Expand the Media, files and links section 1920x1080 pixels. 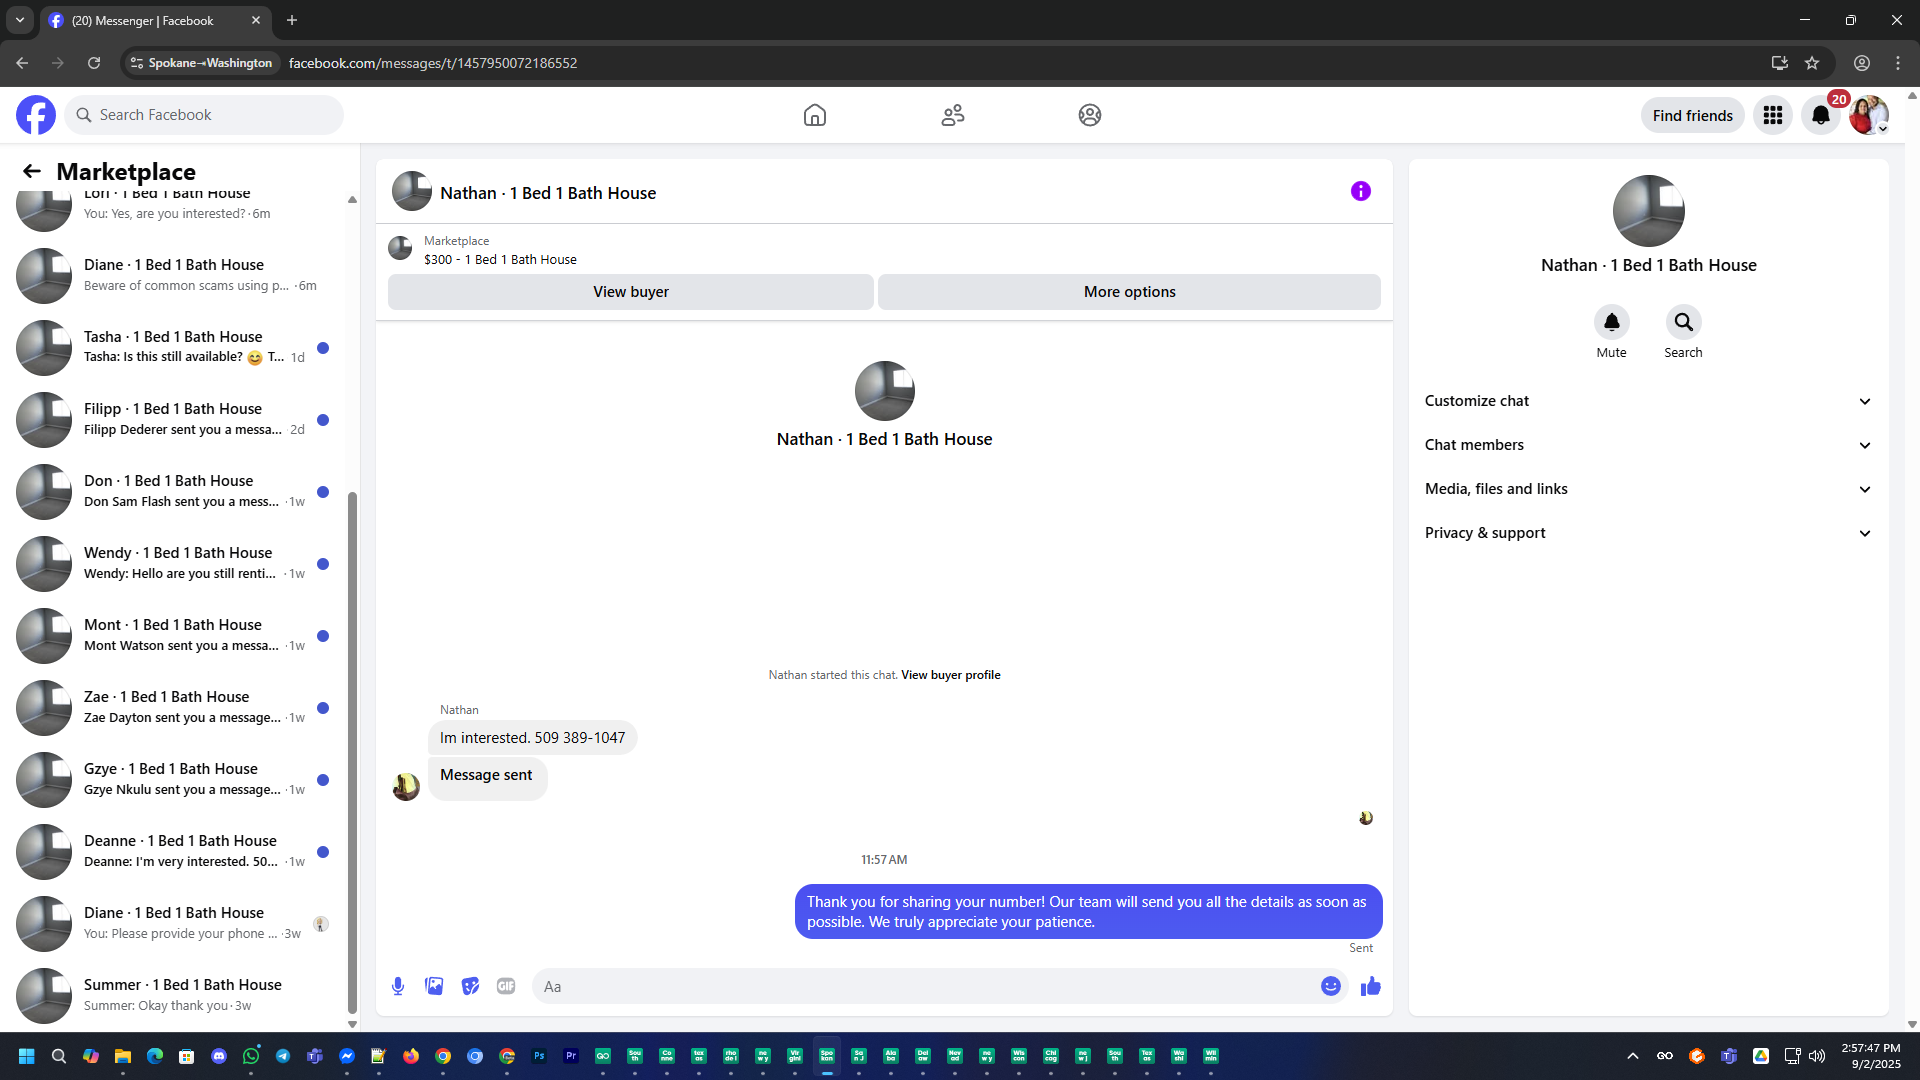pos(1647,489)
